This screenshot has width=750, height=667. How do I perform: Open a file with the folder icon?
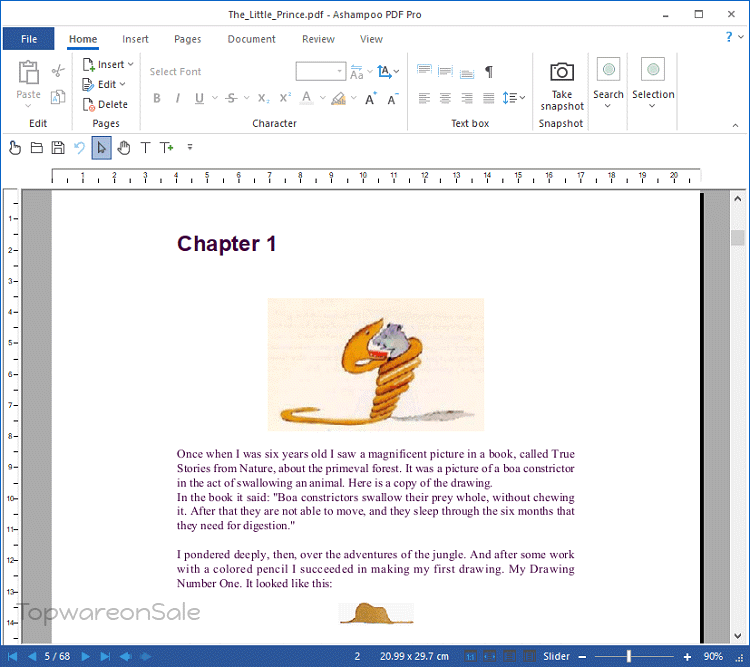coord(37,147)
